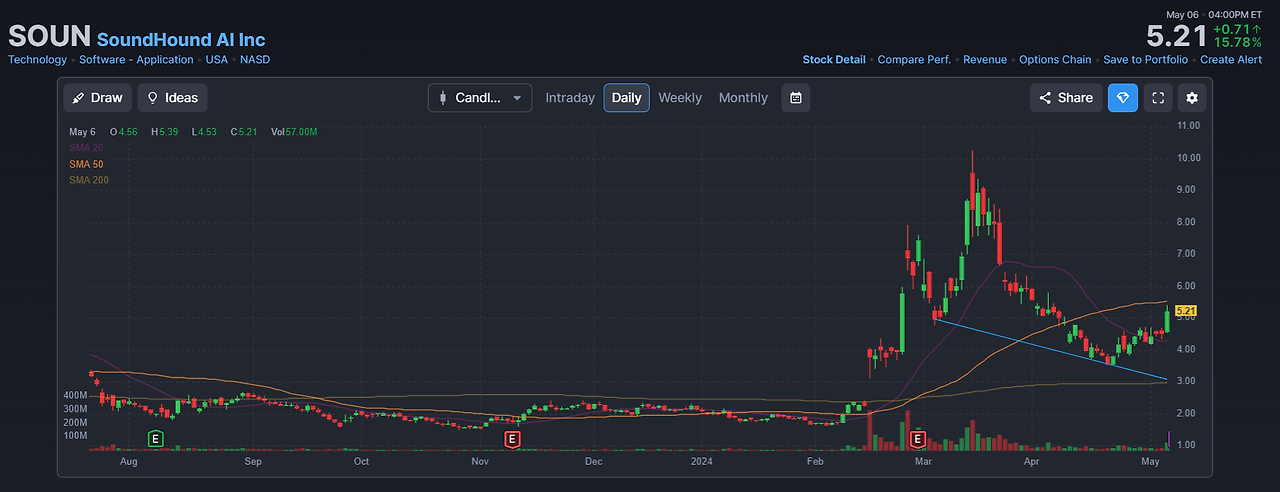Open the Options Chain link

pyautogui.click(x=1055, y=60)
